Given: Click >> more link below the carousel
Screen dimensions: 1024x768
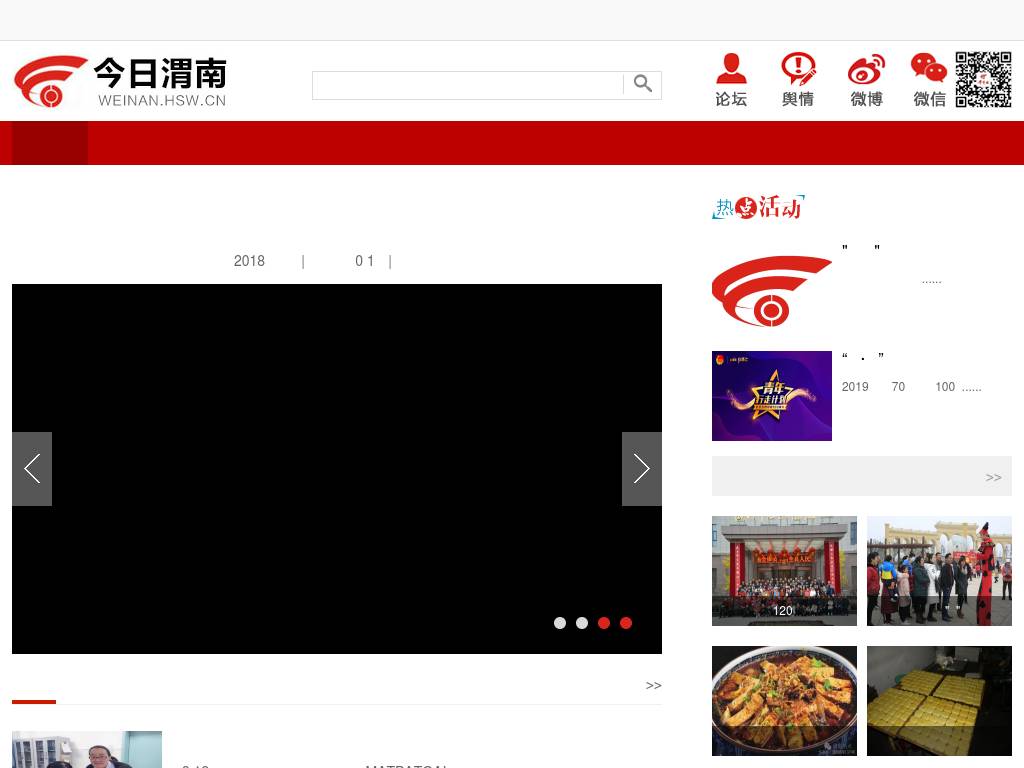Looking at the screenshot, I should (653, 685).
